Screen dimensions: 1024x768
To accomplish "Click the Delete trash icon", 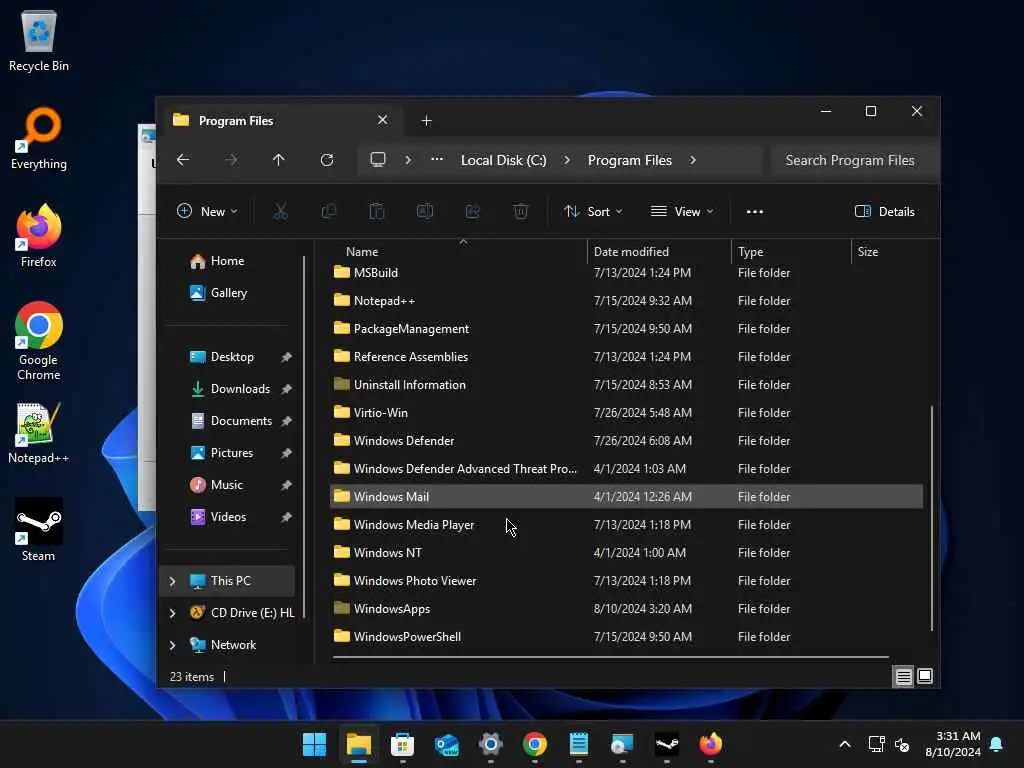I will (x=520, y=211).
